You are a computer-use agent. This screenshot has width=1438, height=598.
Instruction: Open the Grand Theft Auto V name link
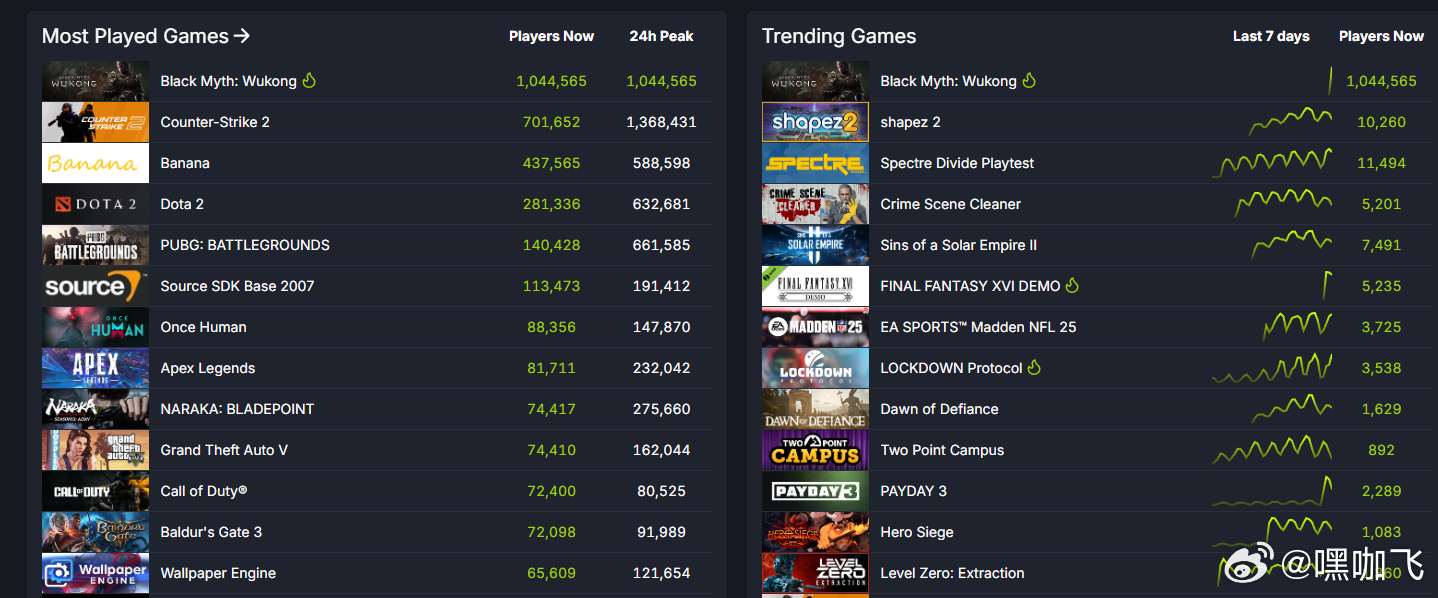[x=224, y=450]
